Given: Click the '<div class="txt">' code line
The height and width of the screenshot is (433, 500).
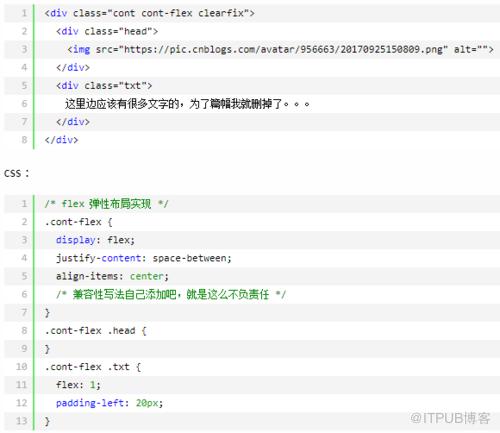Looking at the screenshot, I should (104, 86).
